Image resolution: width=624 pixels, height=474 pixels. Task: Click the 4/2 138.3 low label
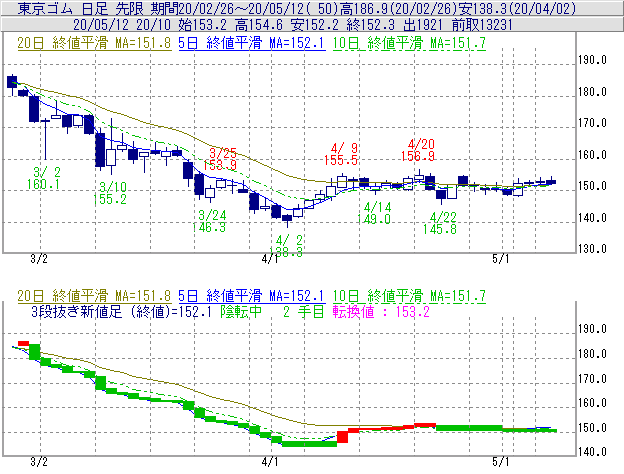click(287, 246)
